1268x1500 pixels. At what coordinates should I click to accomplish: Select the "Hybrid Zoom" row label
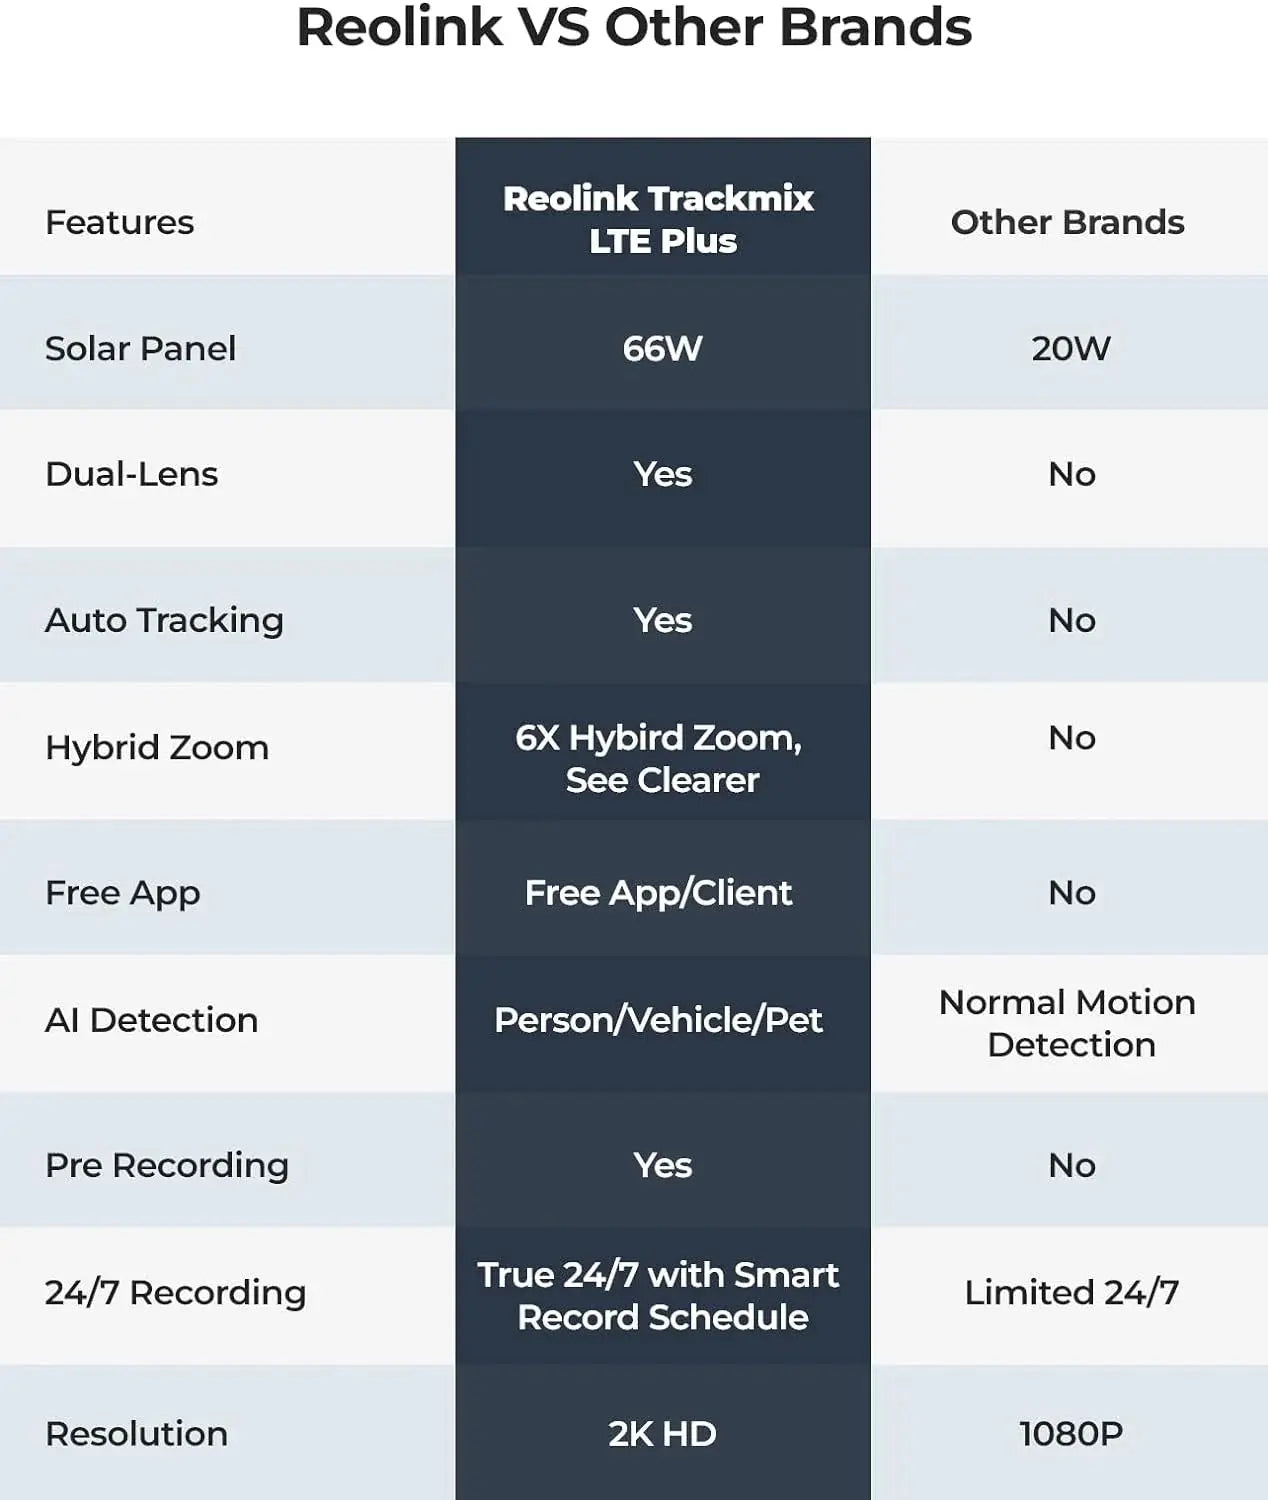click(x=157, y=747)
